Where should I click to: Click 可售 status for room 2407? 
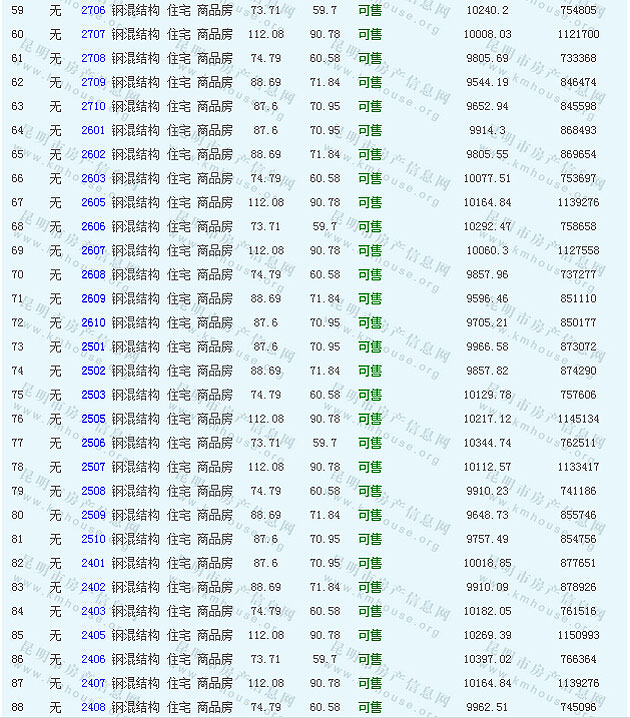369,683
